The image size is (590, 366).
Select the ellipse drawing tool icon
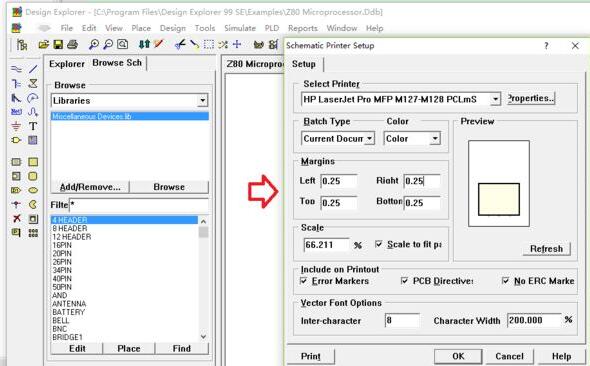(33, 190)
